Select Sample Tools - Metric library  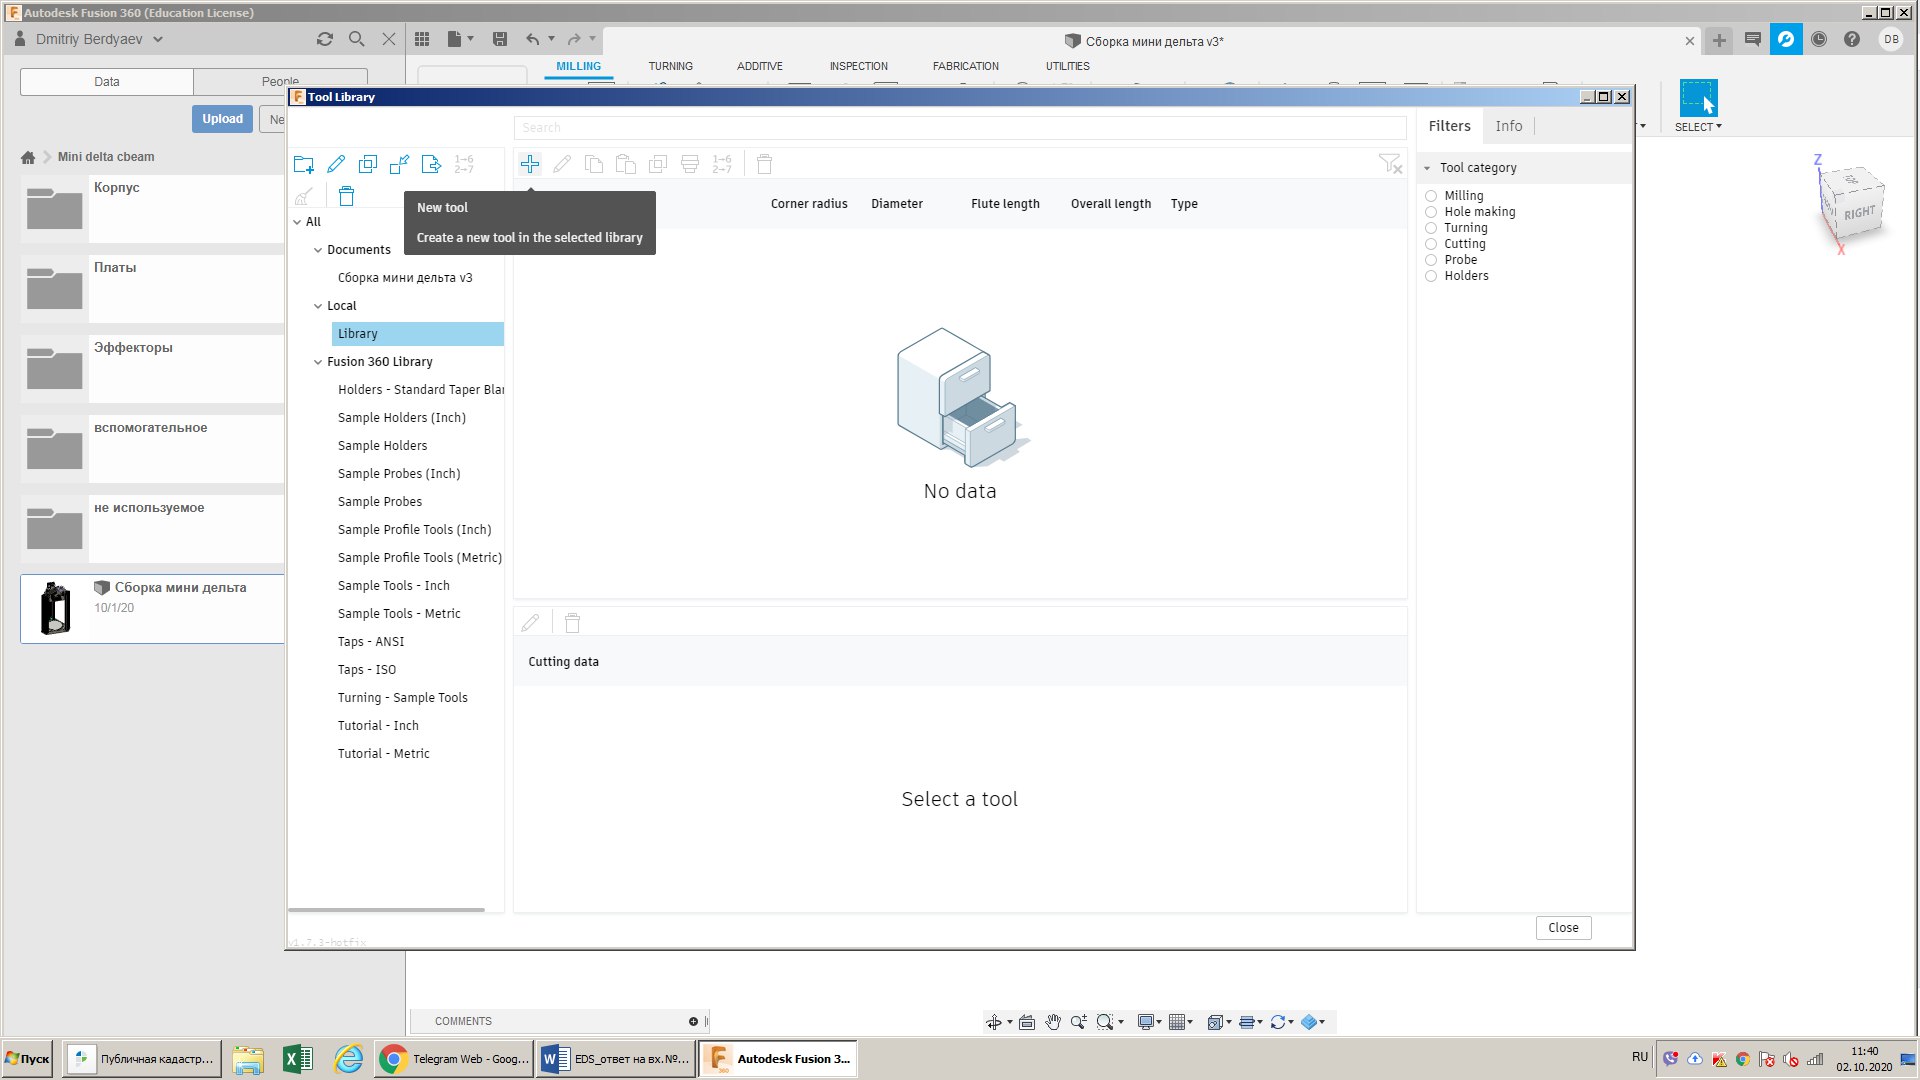[399, 614]
